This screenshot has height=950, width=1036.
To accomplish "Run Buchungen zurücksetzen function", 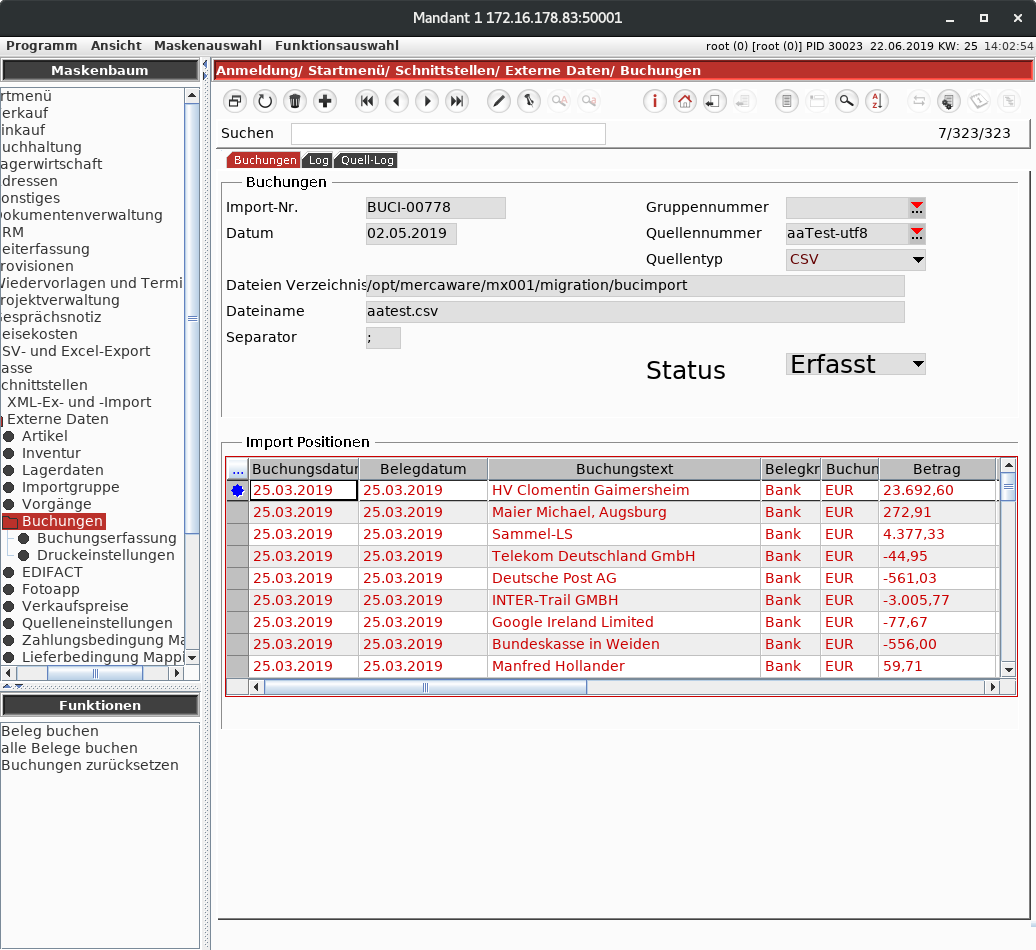I will [x=90, y=765].
